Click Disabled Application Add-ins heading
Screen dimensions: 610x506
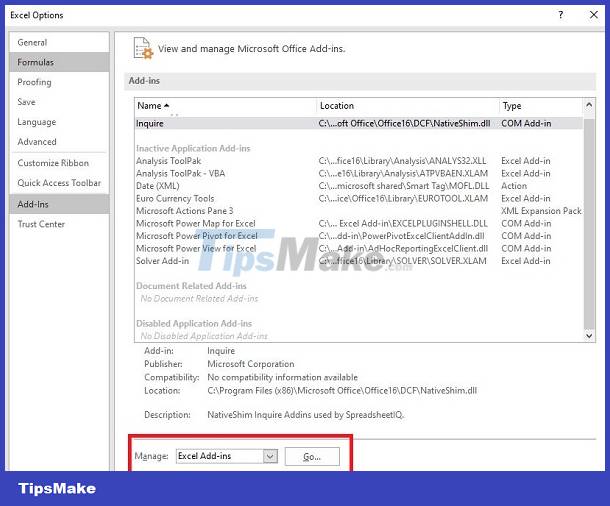pyautogui.click(x=194, y=324)
